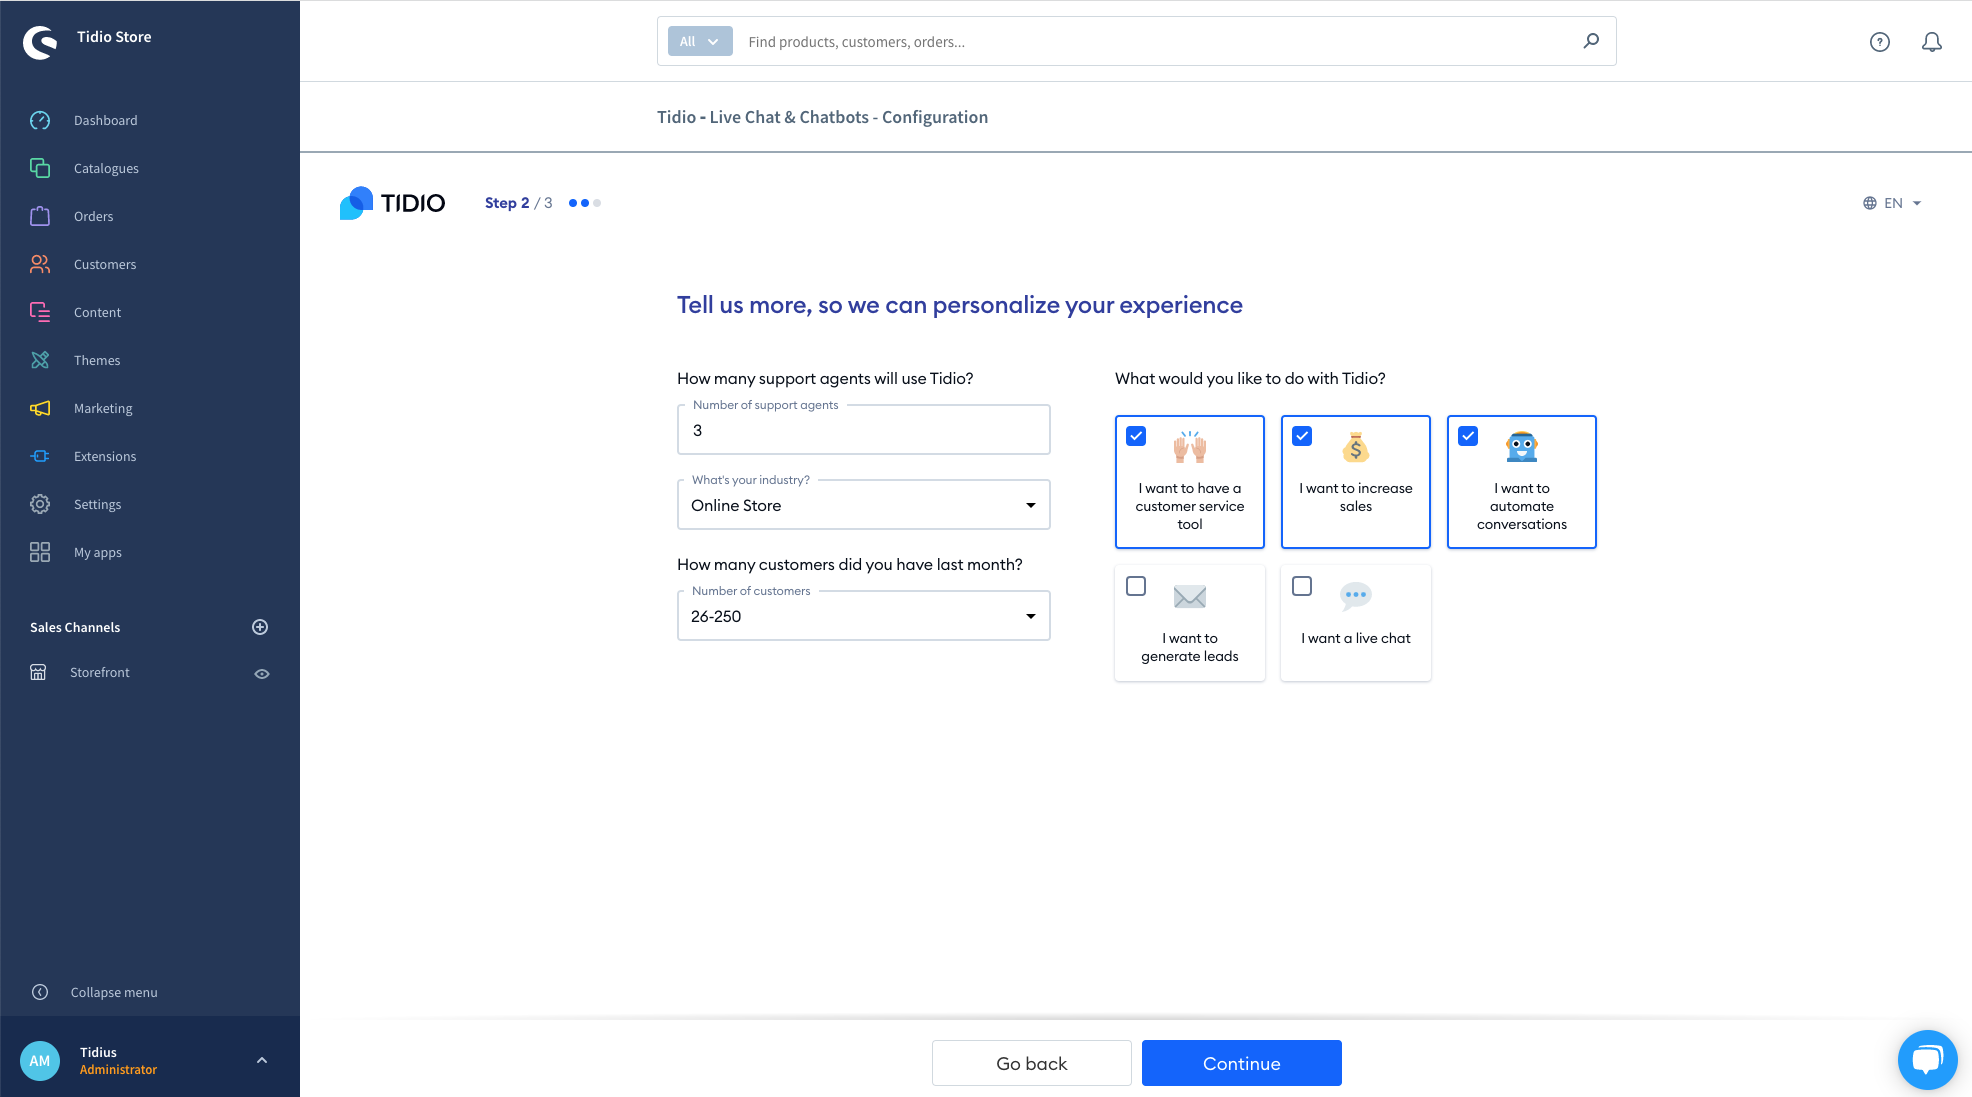Viewport: 1972px width, 1097px height.
Task: Click the Storefront shop icon
Action: 38,672
